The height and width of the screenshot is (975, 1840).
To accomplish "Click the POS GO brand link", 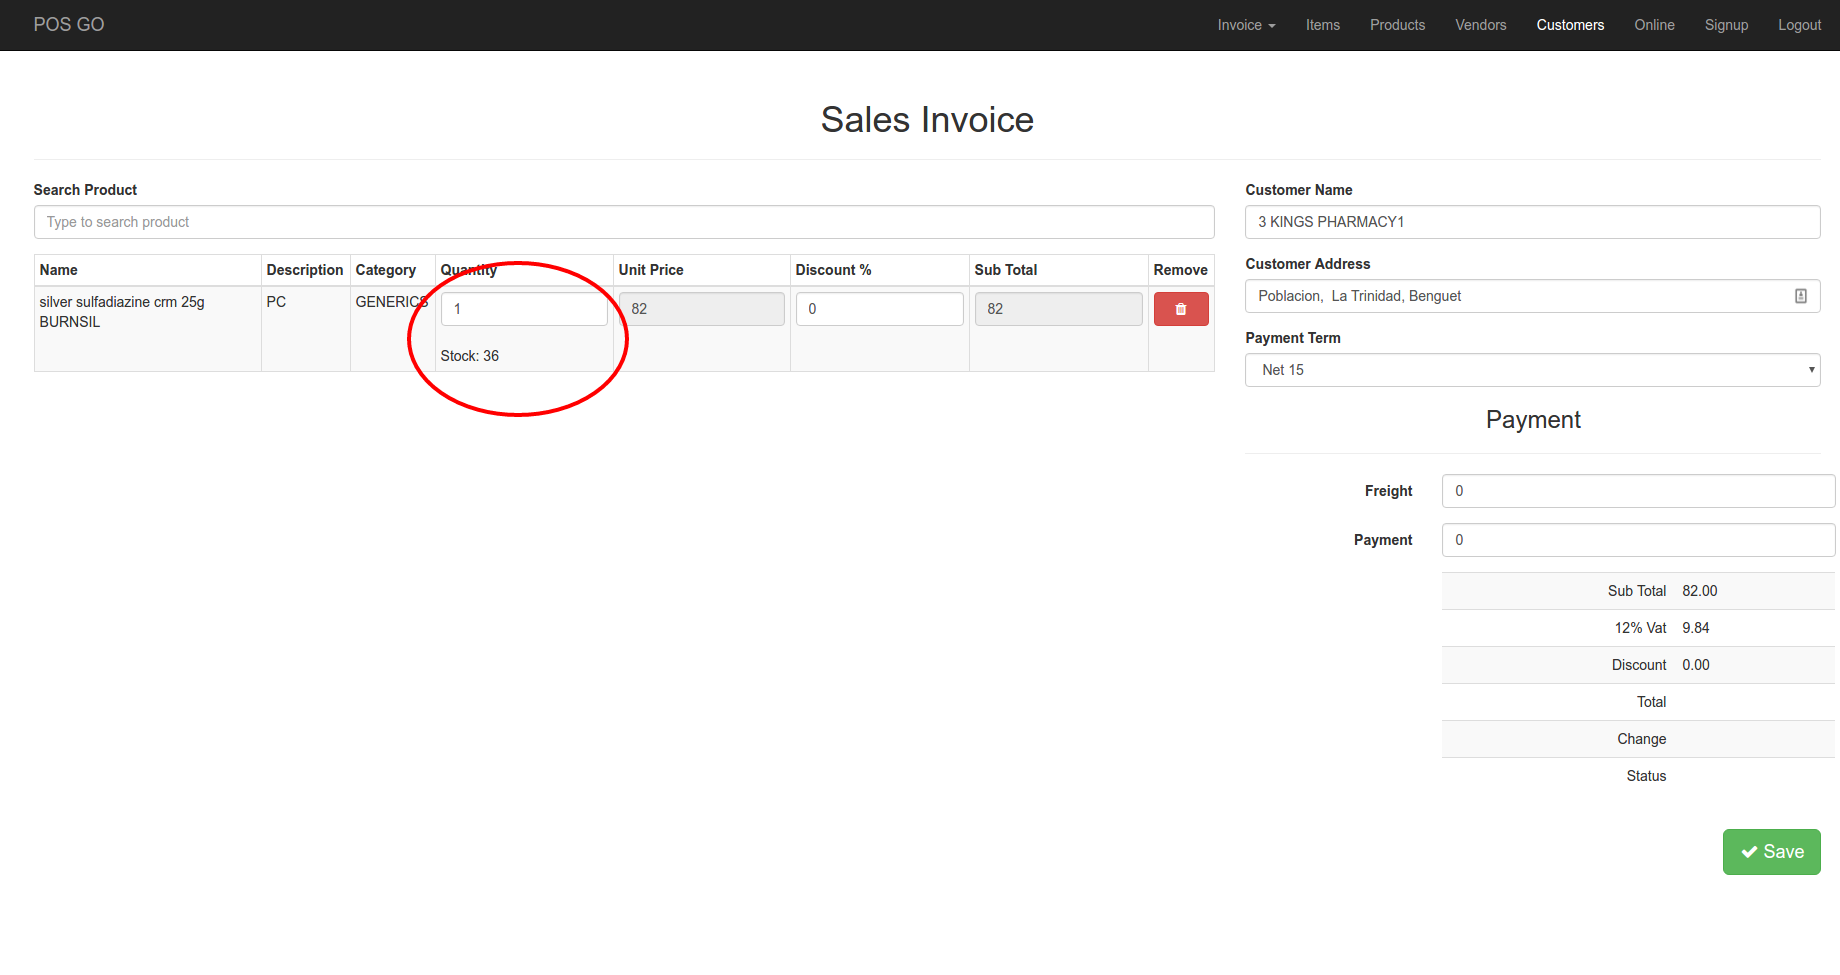I will coord(69,25).
